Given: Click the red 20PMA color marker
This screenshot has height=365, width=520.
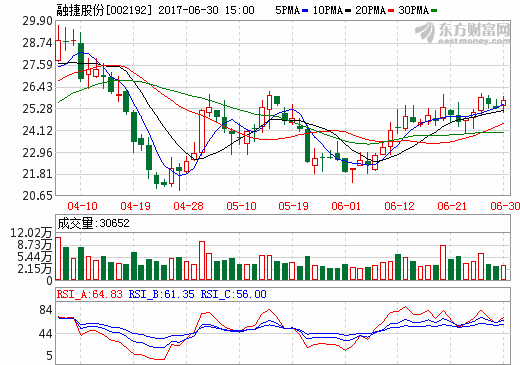Looking at the screenshot, I should (391, 11).
